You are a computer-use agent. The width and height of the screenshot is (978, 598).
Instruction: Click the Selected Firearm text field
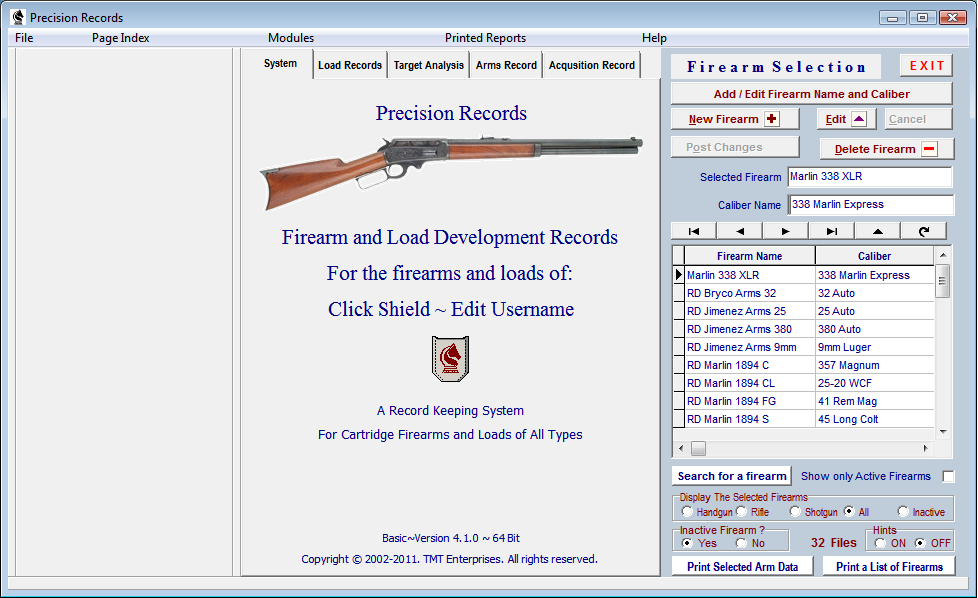[869, 177]
